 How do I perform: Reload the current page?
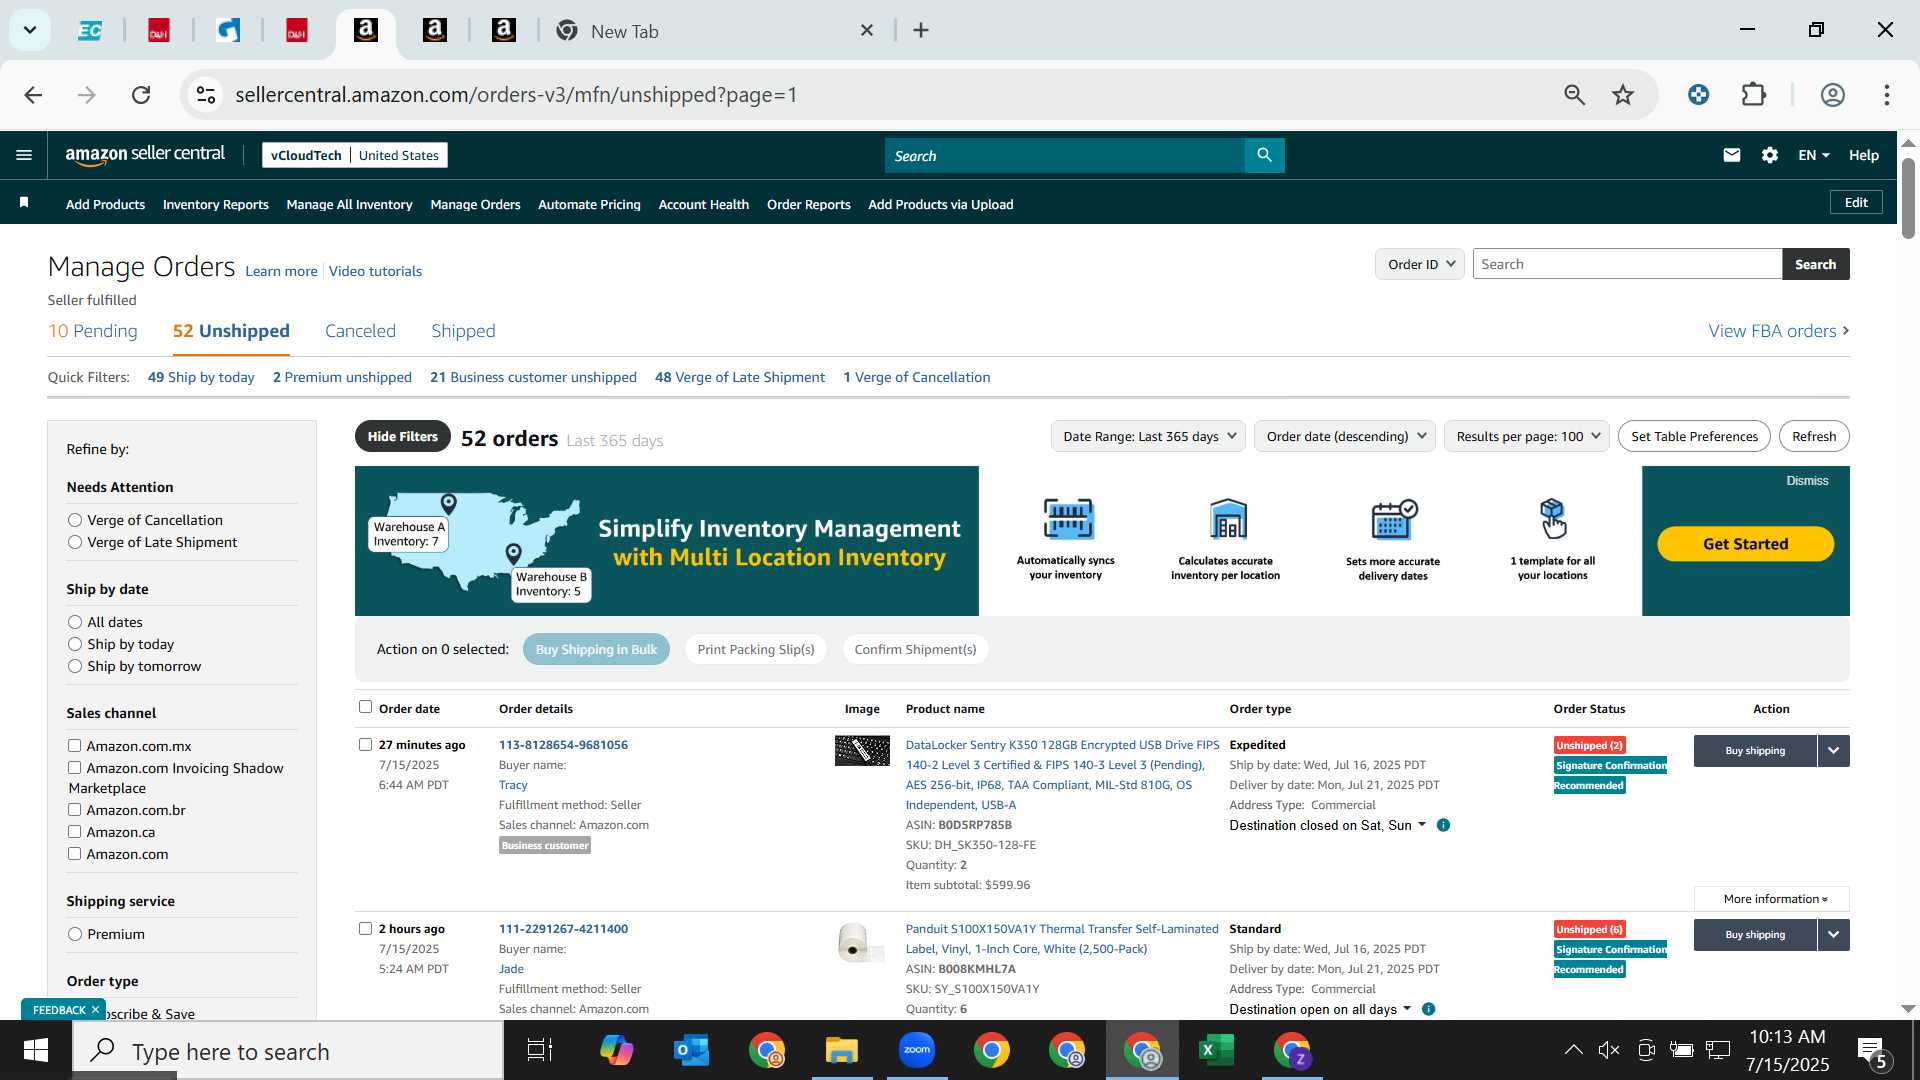click(141, 95)
